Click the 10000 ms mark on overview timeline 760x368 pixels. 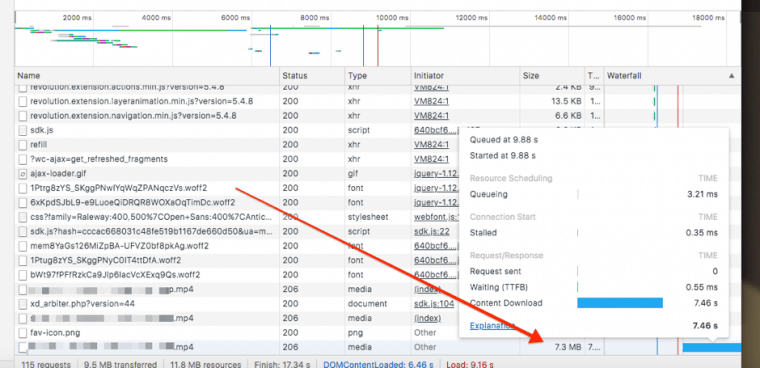tap(393, 17)
